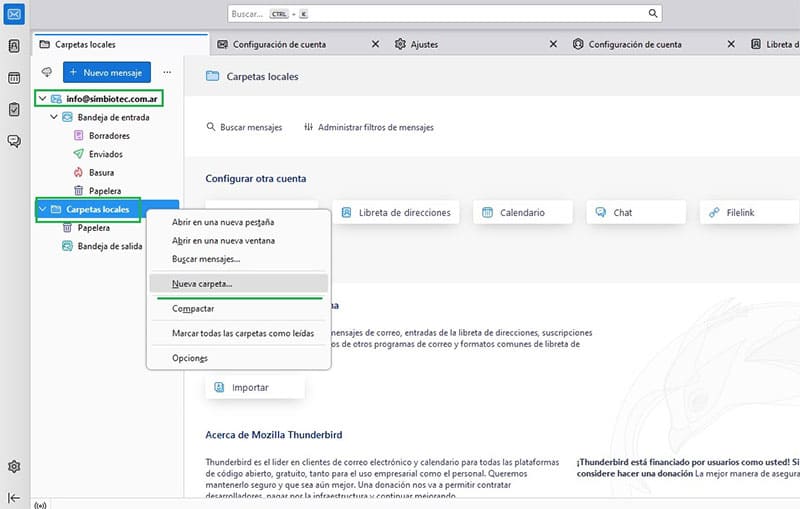Click the get messages cloud icon
Screen dimensions: 800x509
pyautogui.click(x=47, y=72)
